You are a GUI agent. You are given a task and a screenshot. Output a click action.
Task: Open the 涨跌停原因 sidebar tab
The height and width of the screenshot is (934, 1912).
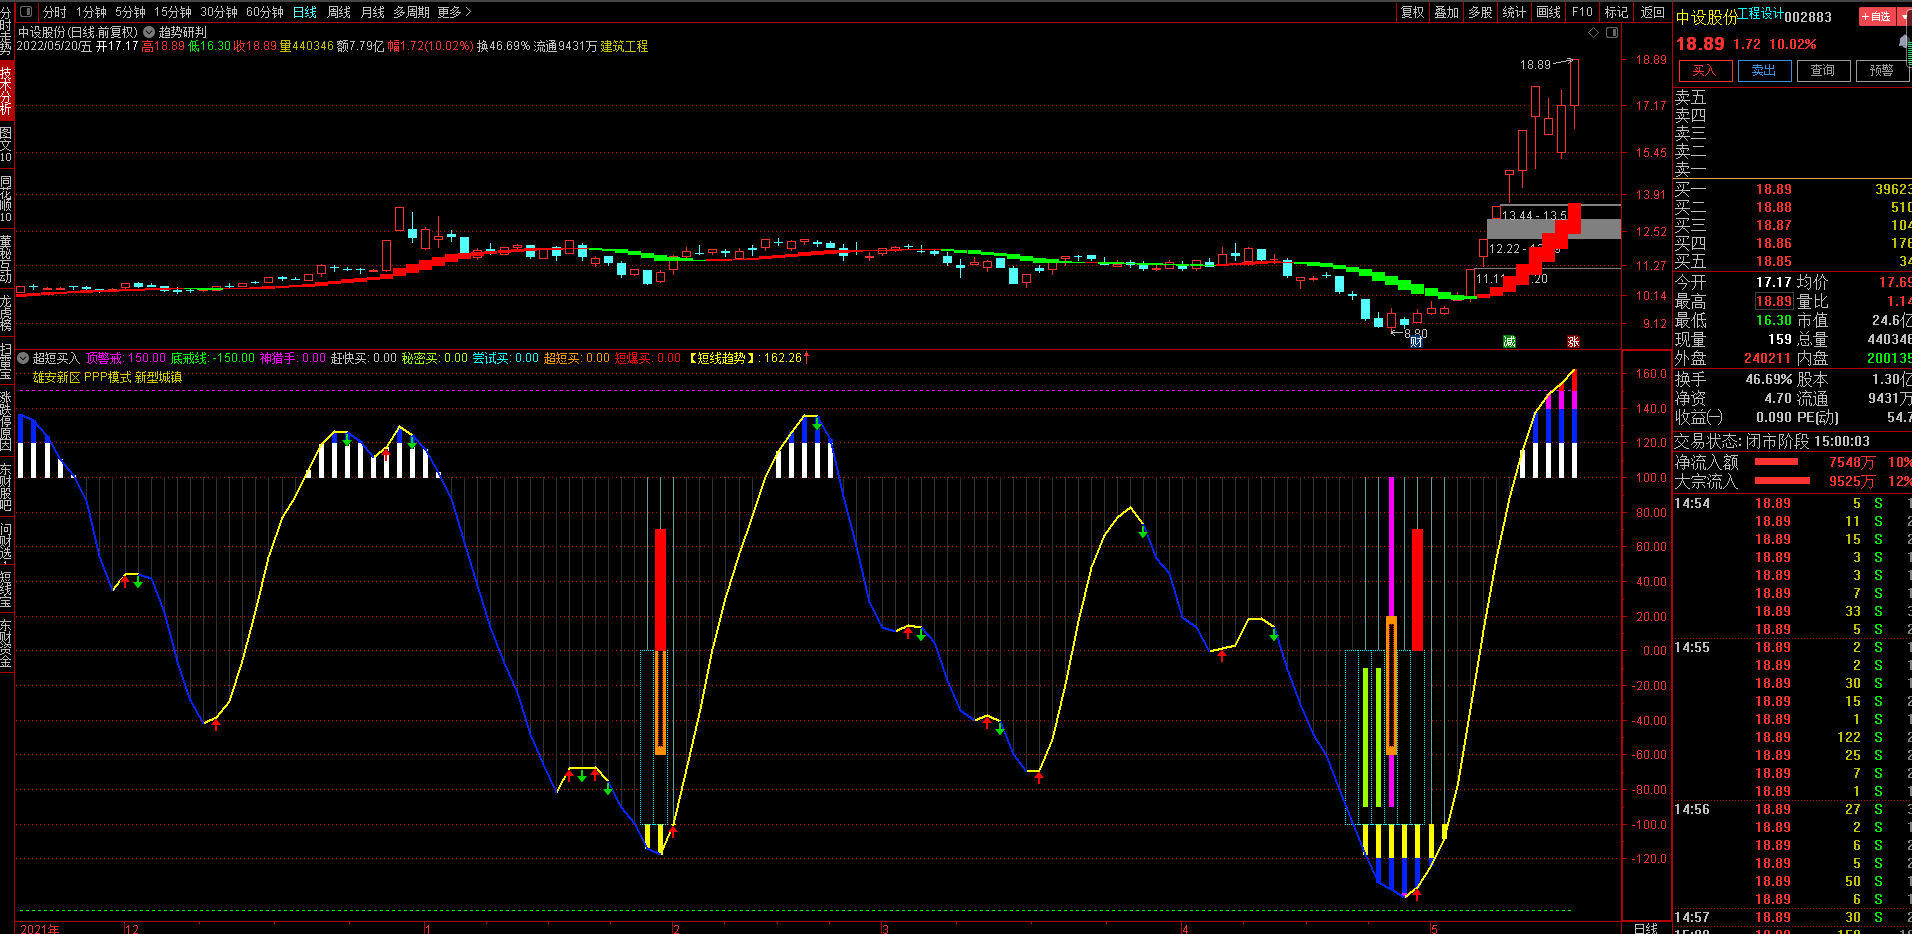[6, 420]
